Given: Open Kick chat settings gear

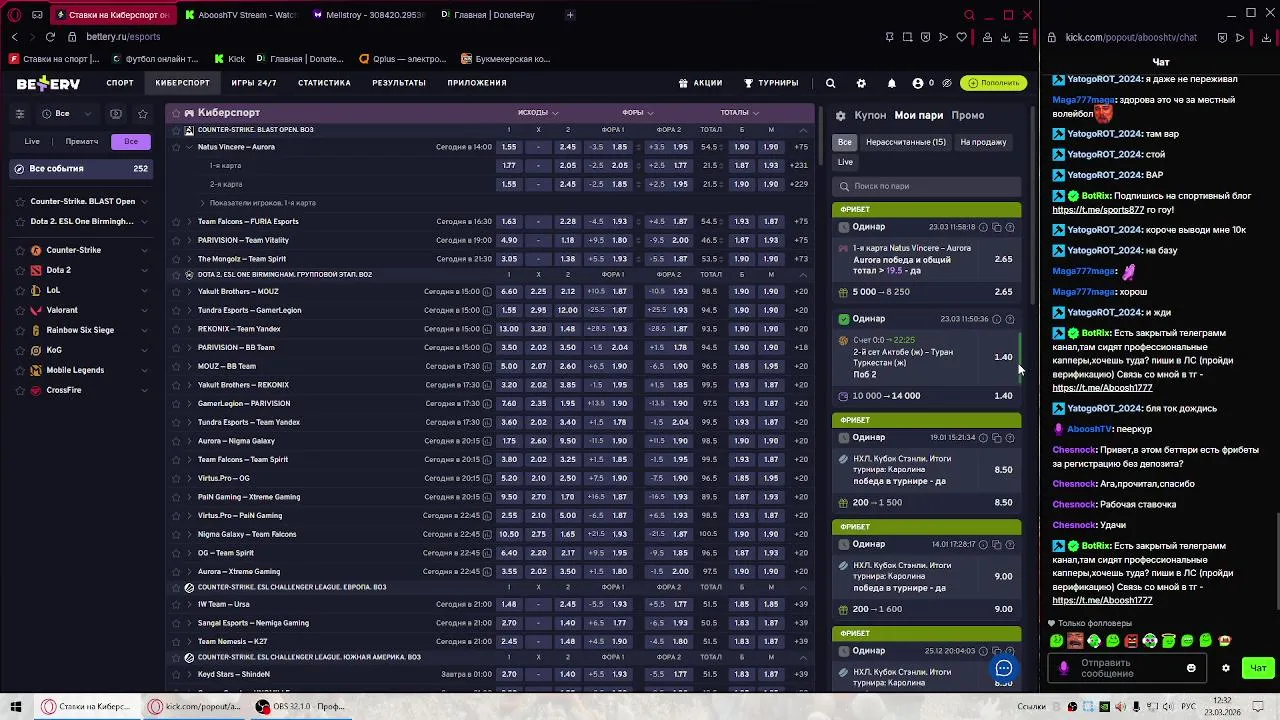Looking at the screenshot, I should pos(1226,668).
